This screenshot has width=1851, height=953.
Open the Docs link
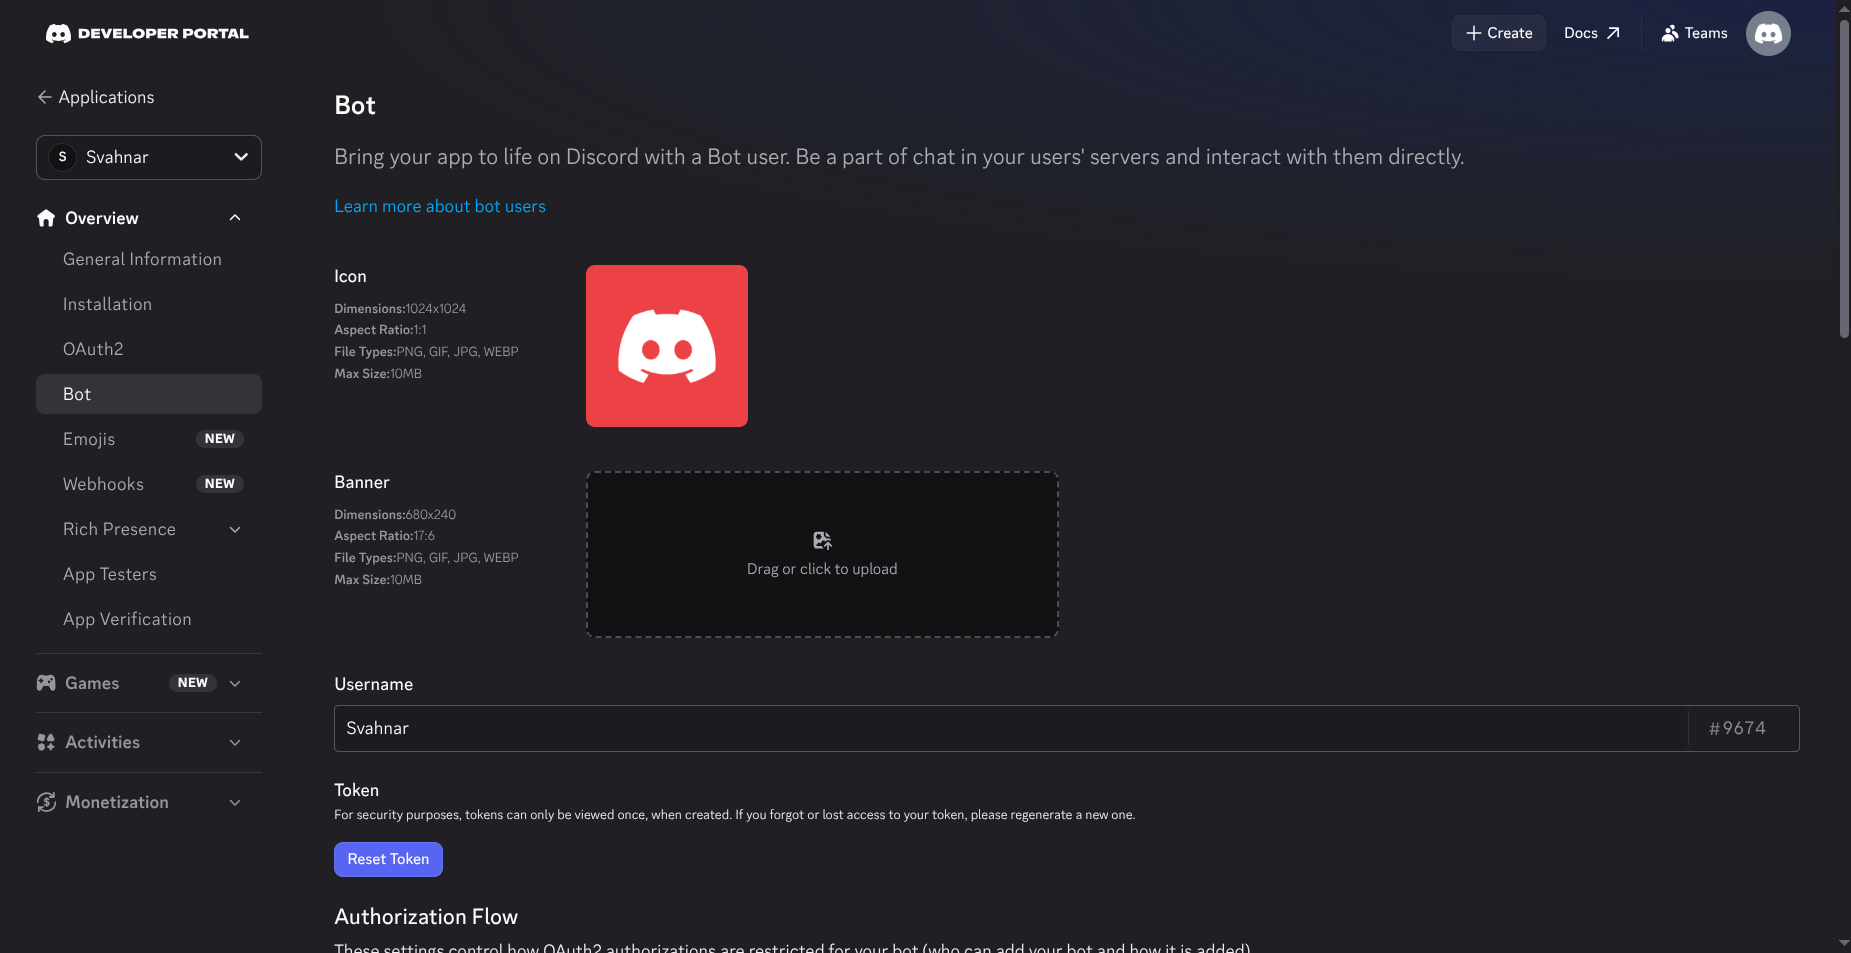click(1591, 33)
